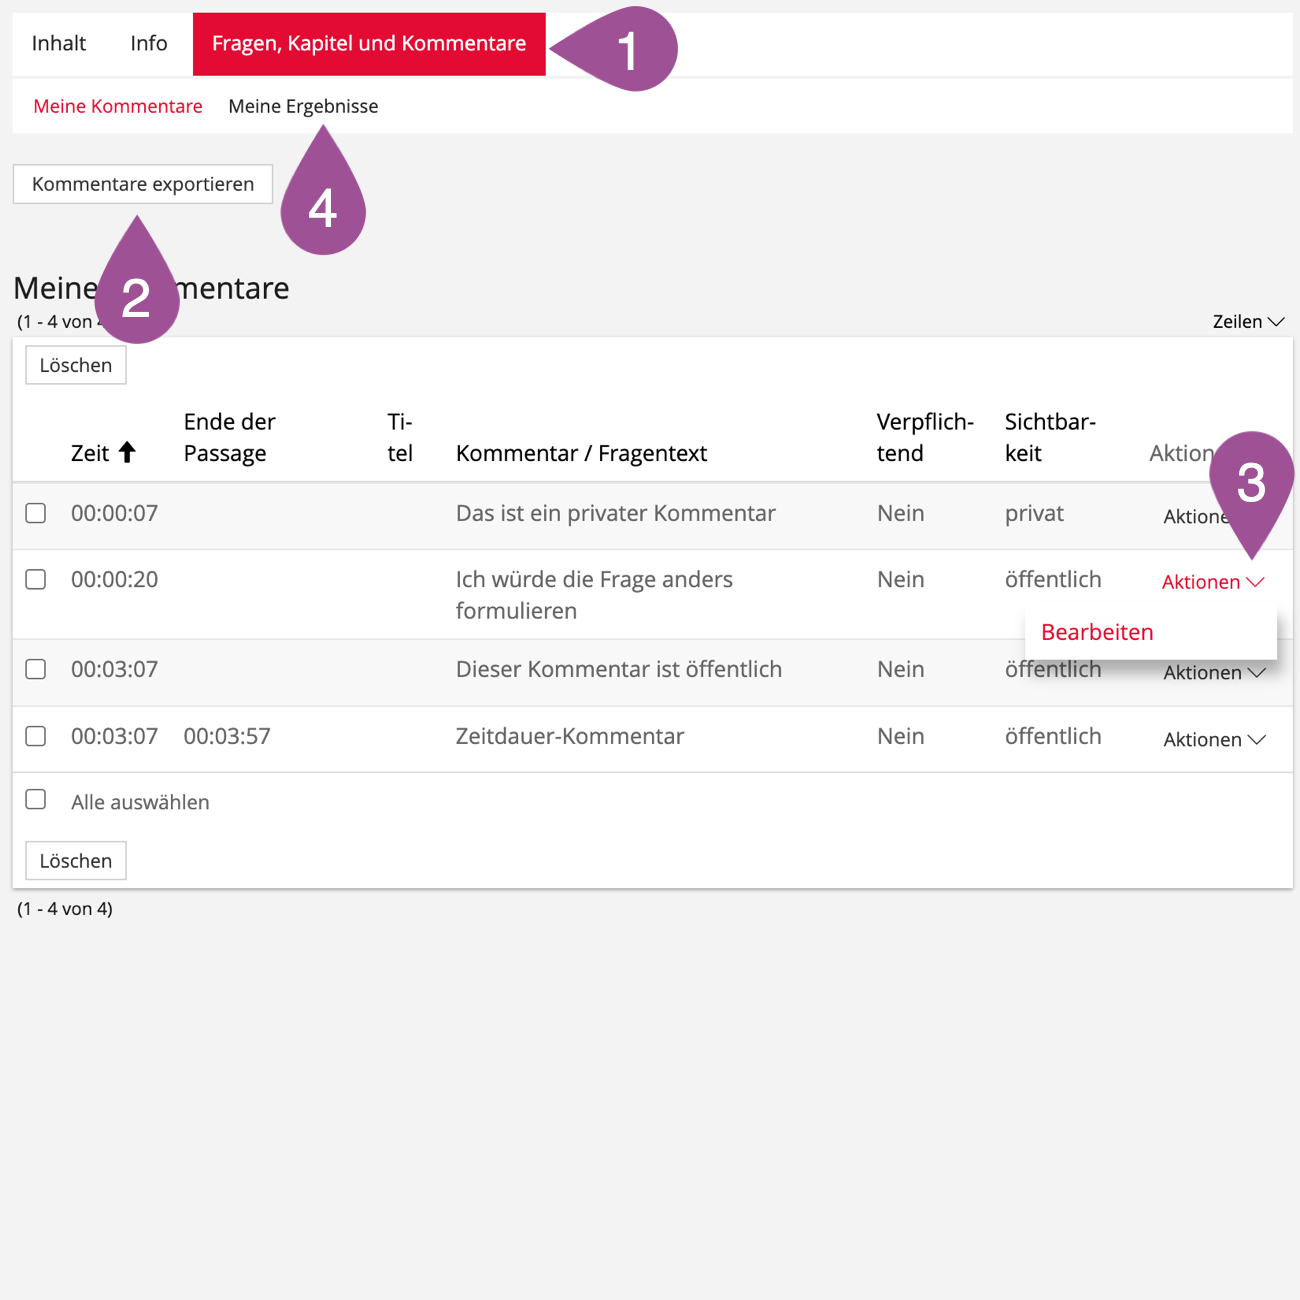The width and height of the screenshot is (1300, 1300).
Task: Sort by the Kommentar / Fragentext column header
Action: 581,453
